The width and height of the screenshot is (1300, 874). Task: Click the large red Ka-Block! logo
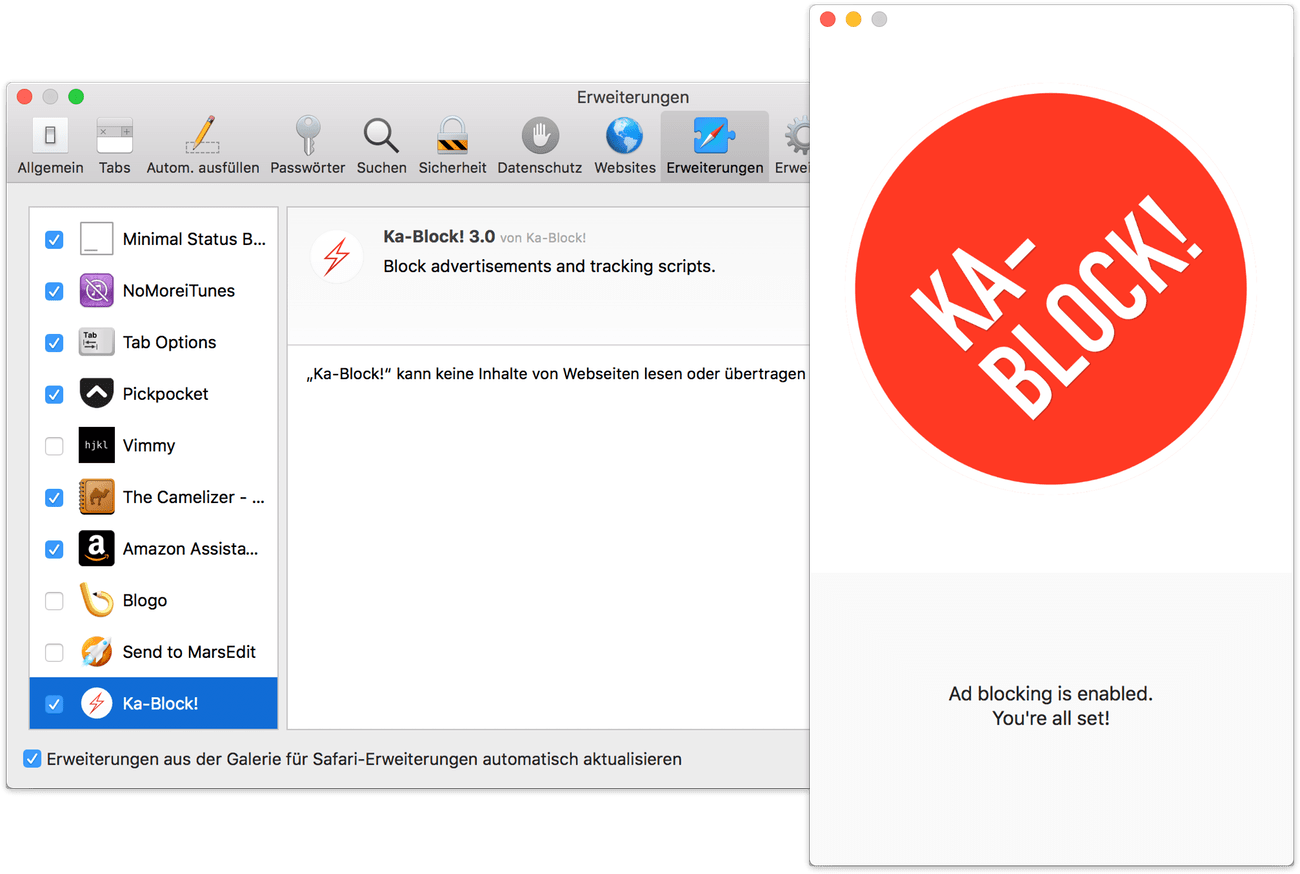pos(1051,290)
